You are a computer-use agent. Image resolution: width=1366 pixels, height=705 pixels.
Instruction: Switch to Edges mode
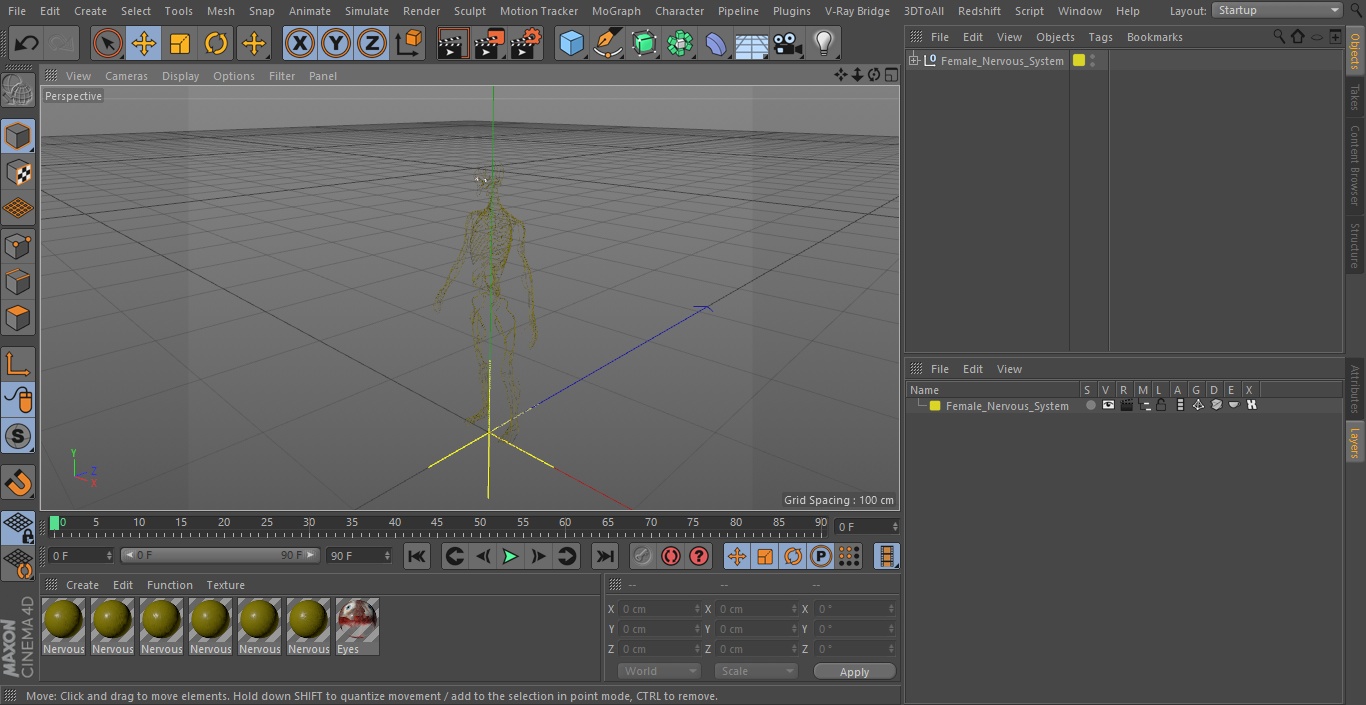click(18, 283)
